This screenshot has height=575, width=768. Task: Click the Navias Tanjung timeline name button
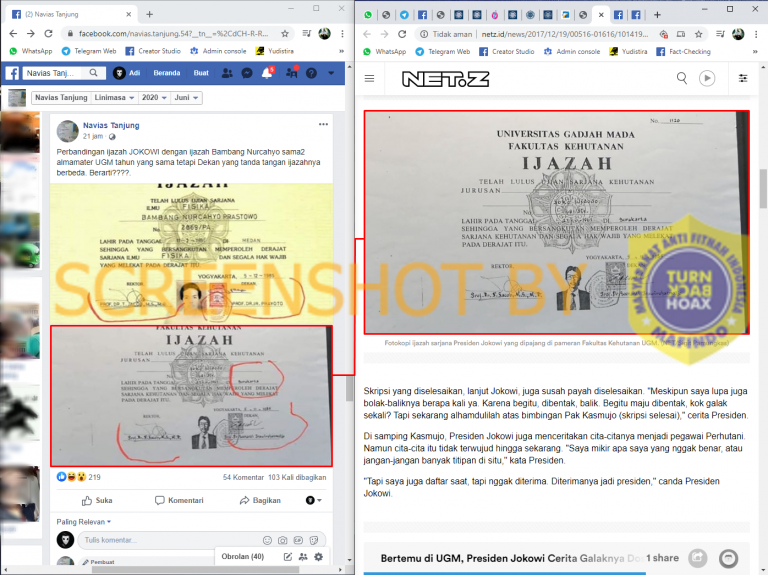(61, 97)
